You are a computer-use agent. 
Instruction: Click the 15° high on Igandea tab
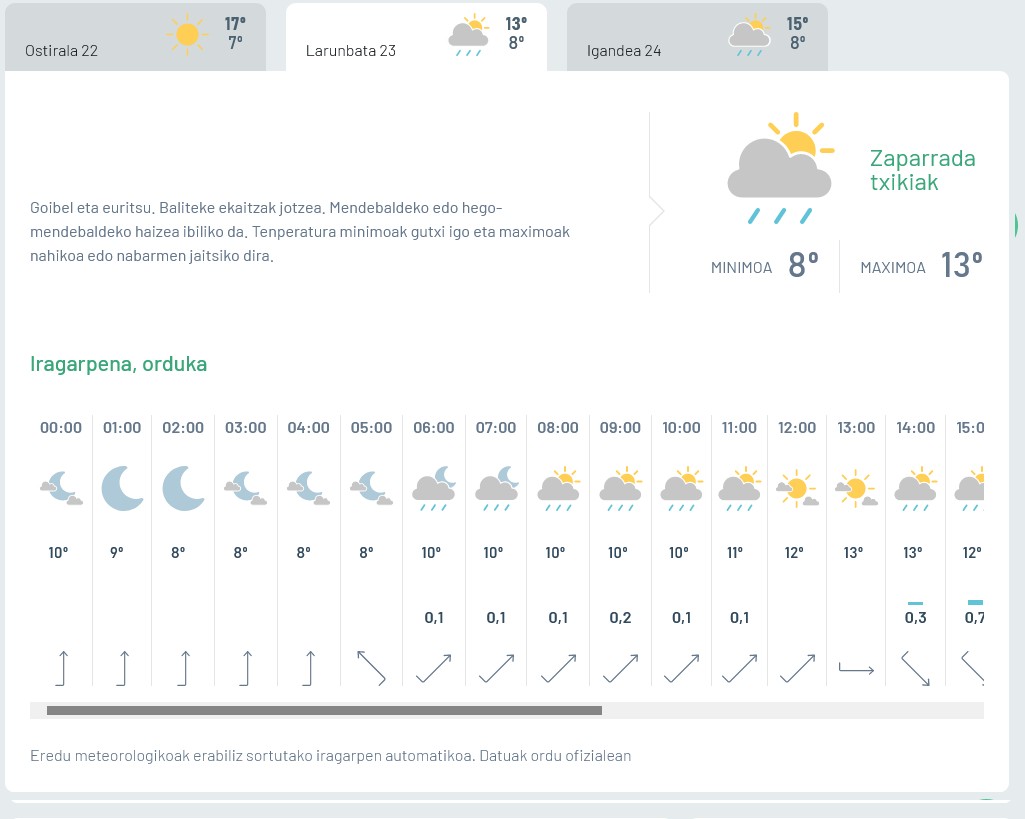(x=798, y=24)
